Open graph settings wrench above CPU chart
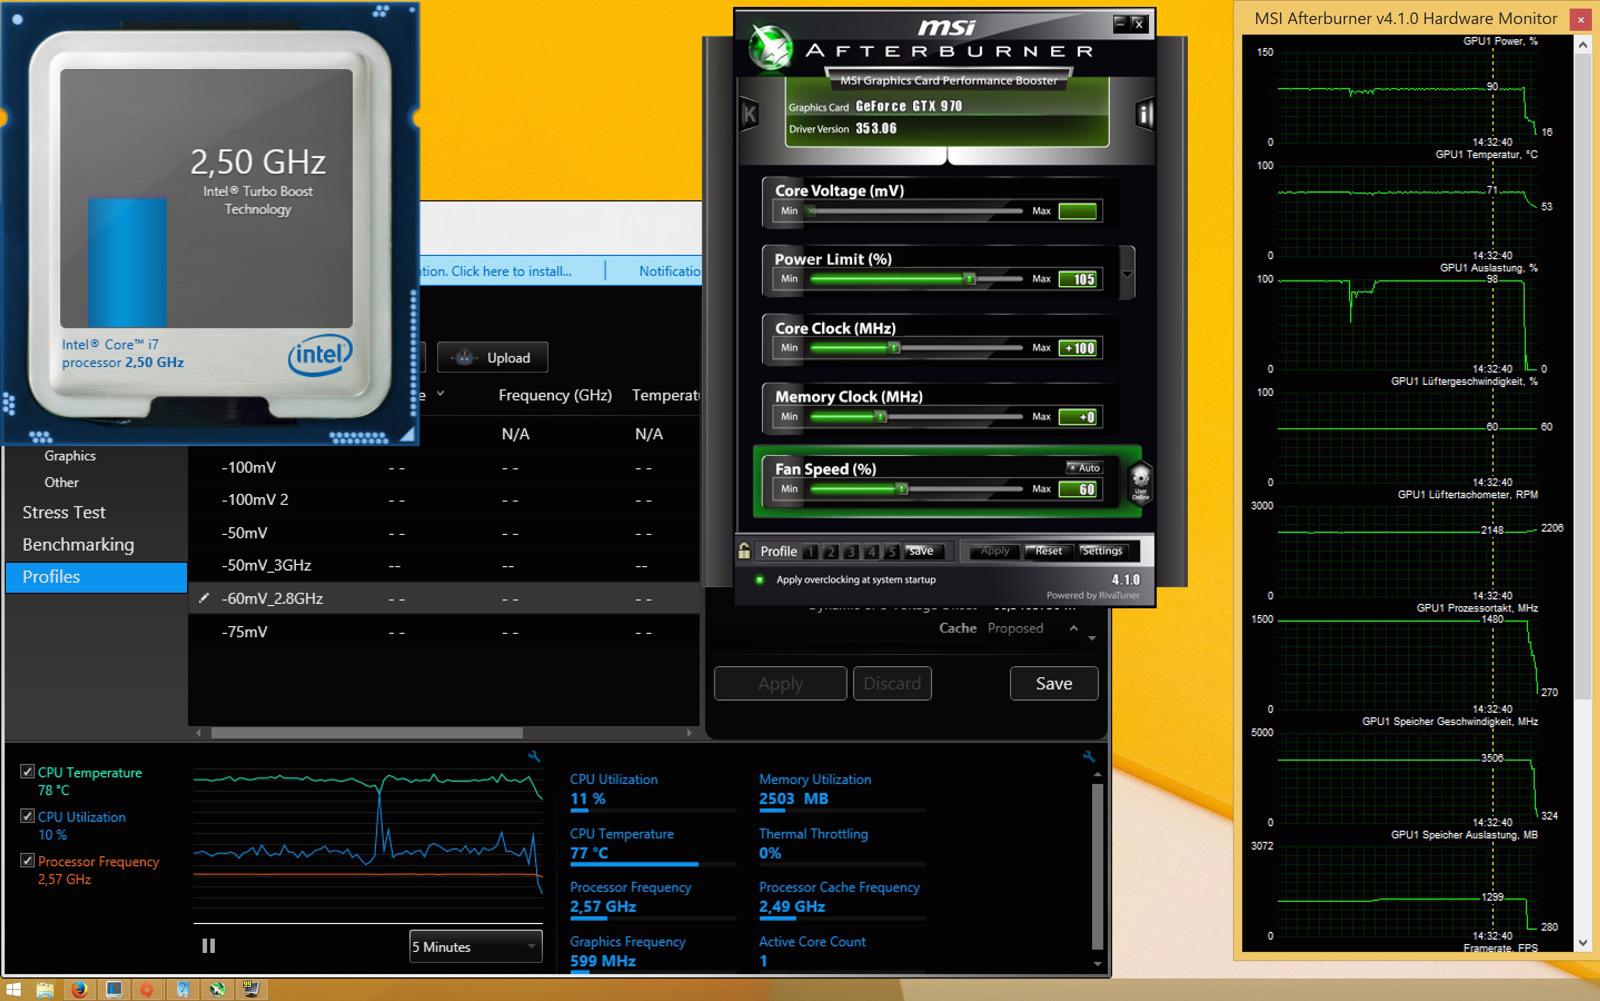Image resolution: width=1600 pixels, height=1001 pixels. click(534, 757)
